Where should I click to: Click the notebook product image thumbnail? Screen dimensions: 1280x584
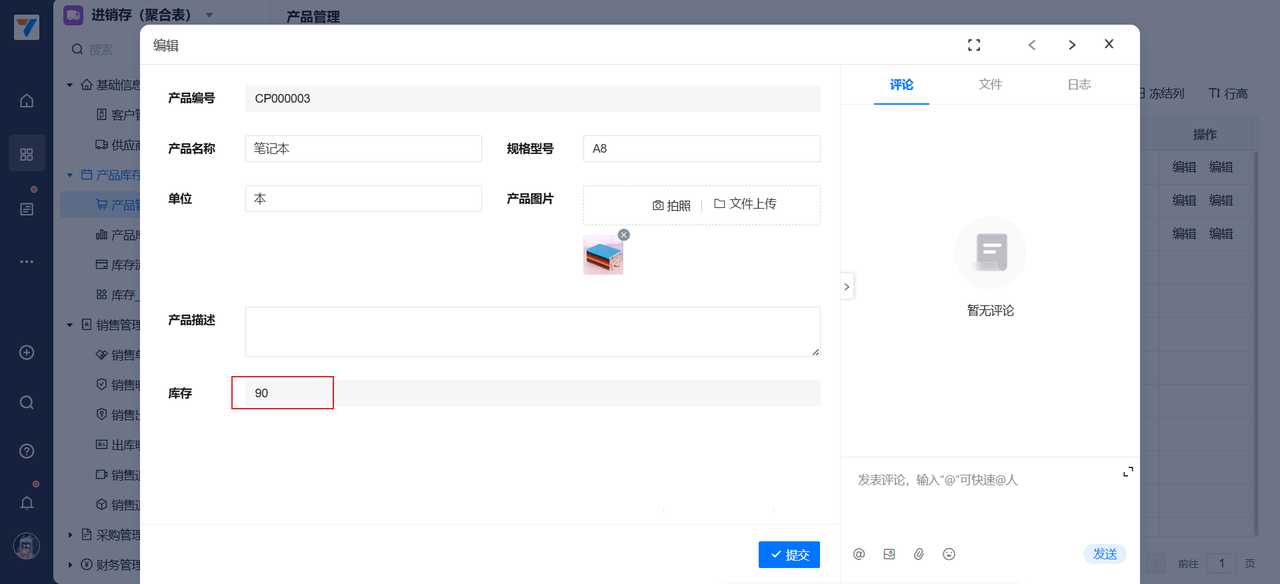pyautogui.click(x=603, y=256)
